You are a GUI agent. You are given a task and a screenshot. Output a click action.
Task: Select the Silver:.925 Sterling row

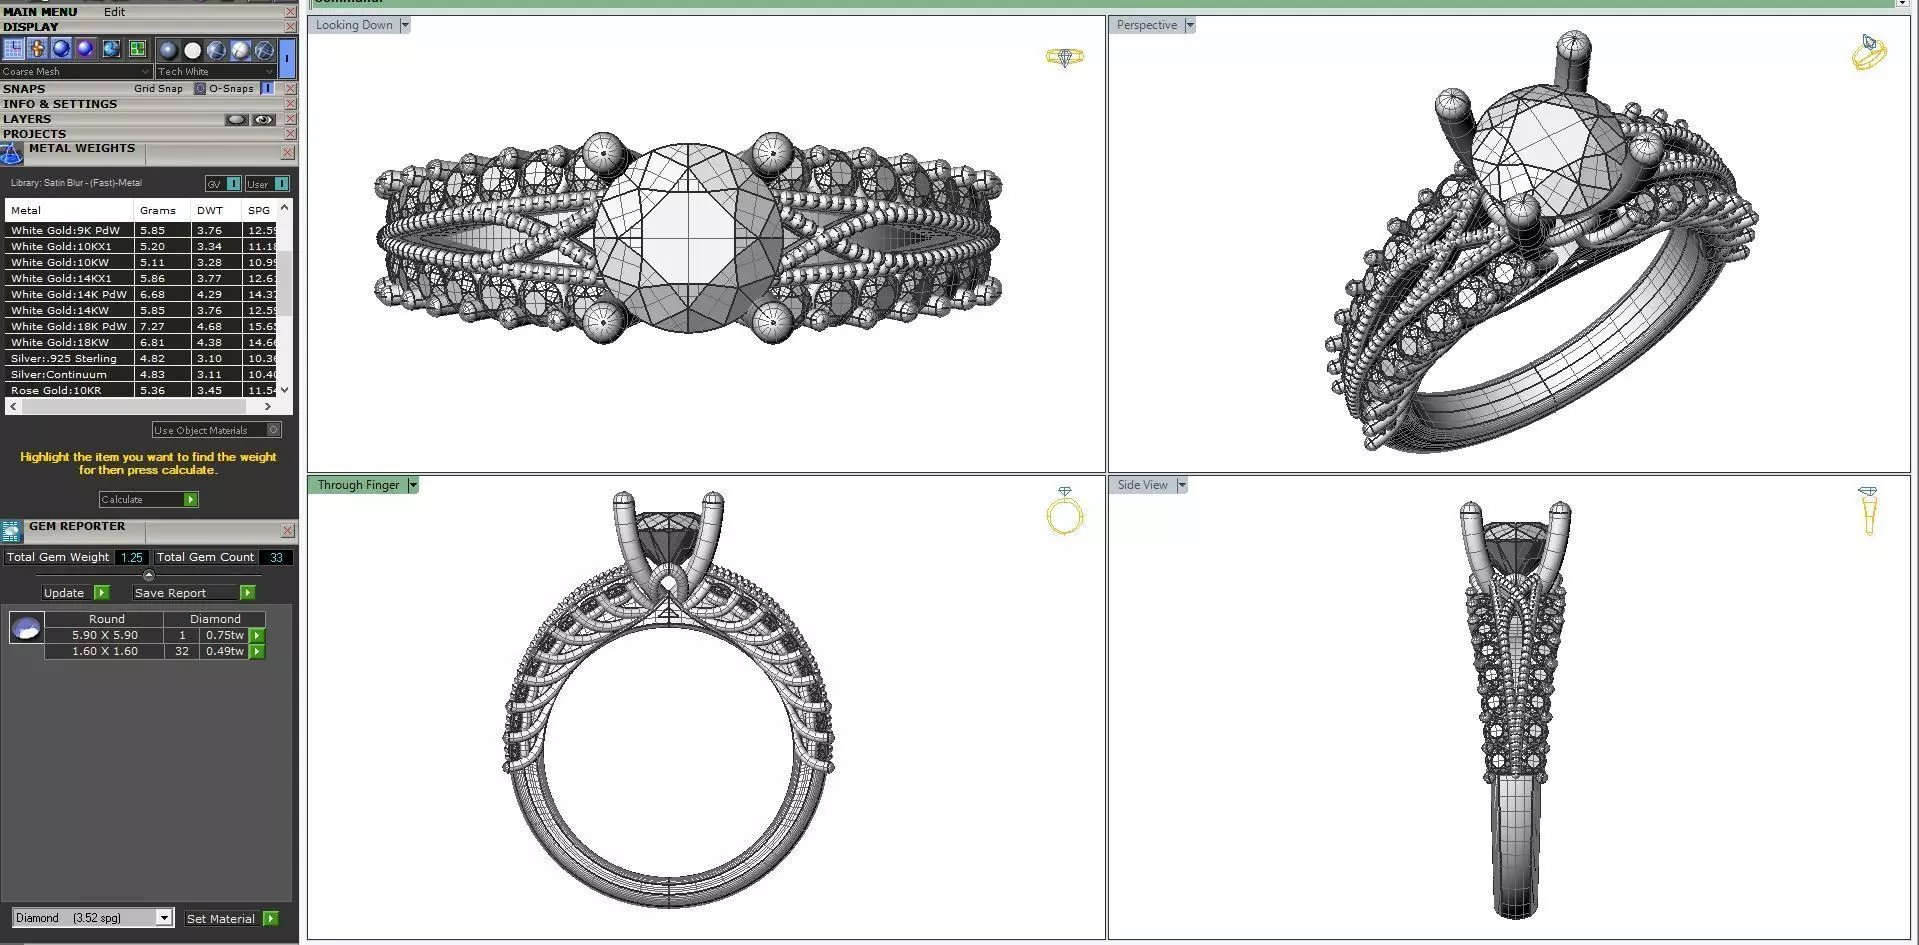click(x=140, y=358)
